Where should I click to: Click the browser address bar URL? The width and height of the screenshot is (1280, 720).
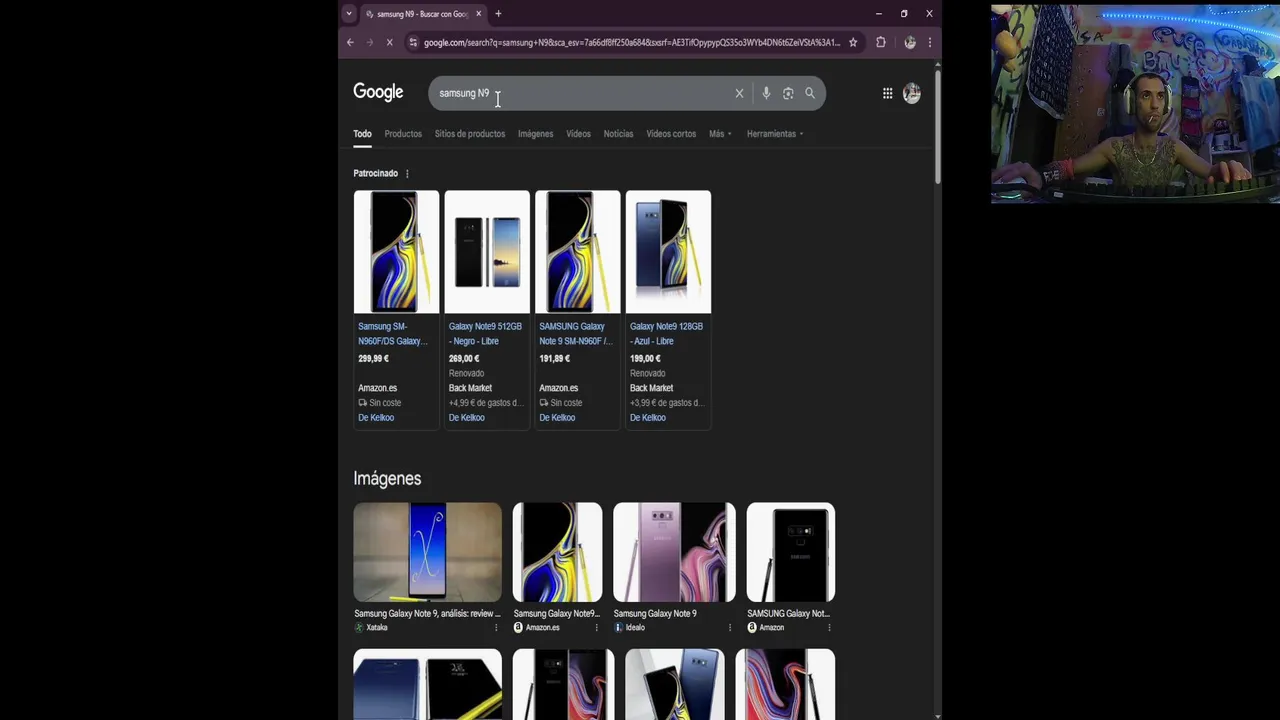[x=632, y=42]
